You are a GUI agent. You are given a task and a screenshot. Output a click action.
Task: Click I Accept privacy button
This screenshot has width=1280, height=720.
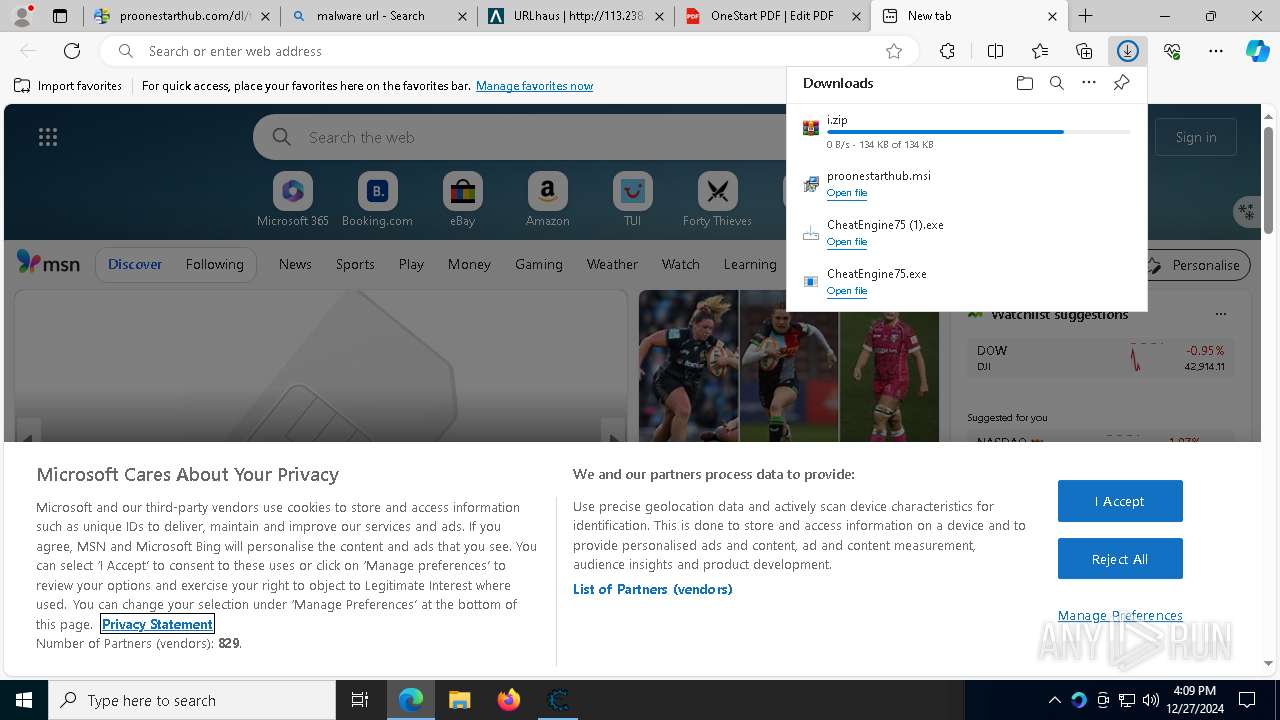coord(1120,501)
